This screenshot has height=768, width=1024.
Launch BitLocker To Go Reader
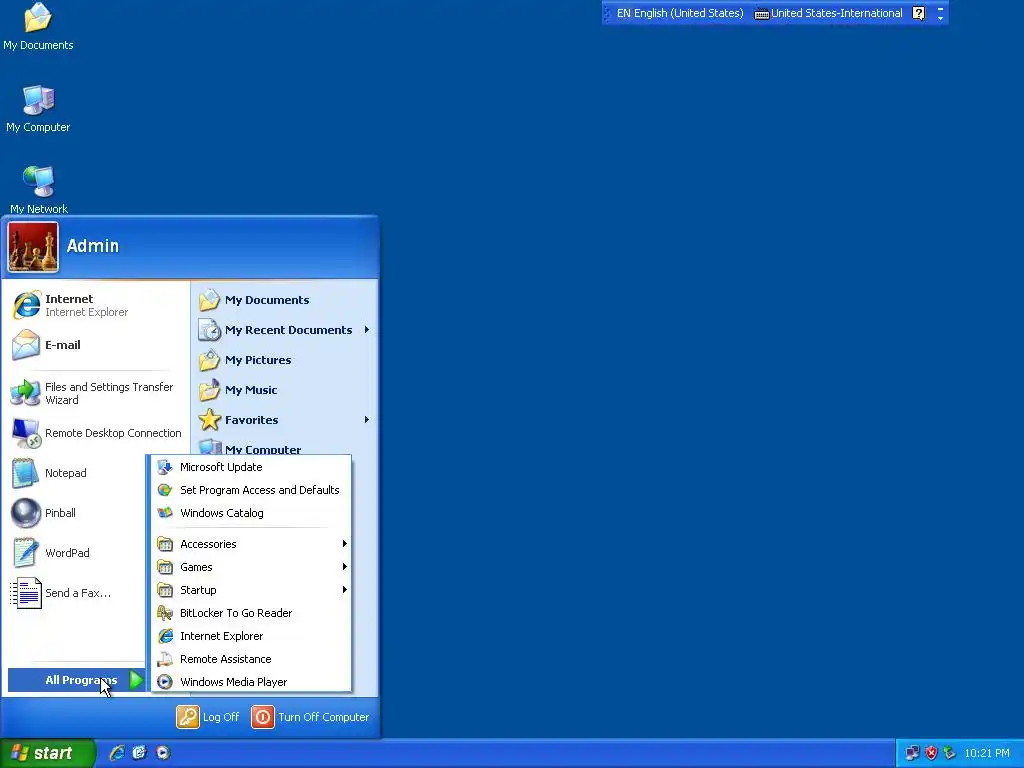tap(251, 613)
